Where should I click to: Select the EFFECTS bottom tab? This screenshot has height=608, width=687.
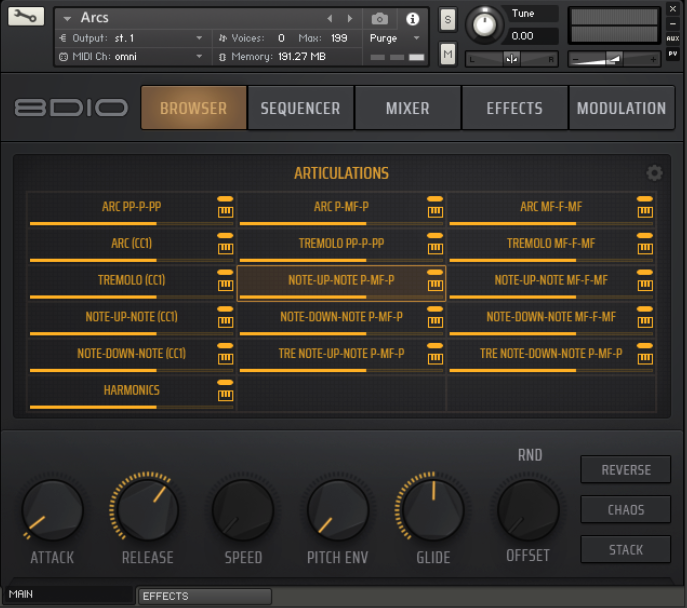pyautogui.click(x=205, y=596)
